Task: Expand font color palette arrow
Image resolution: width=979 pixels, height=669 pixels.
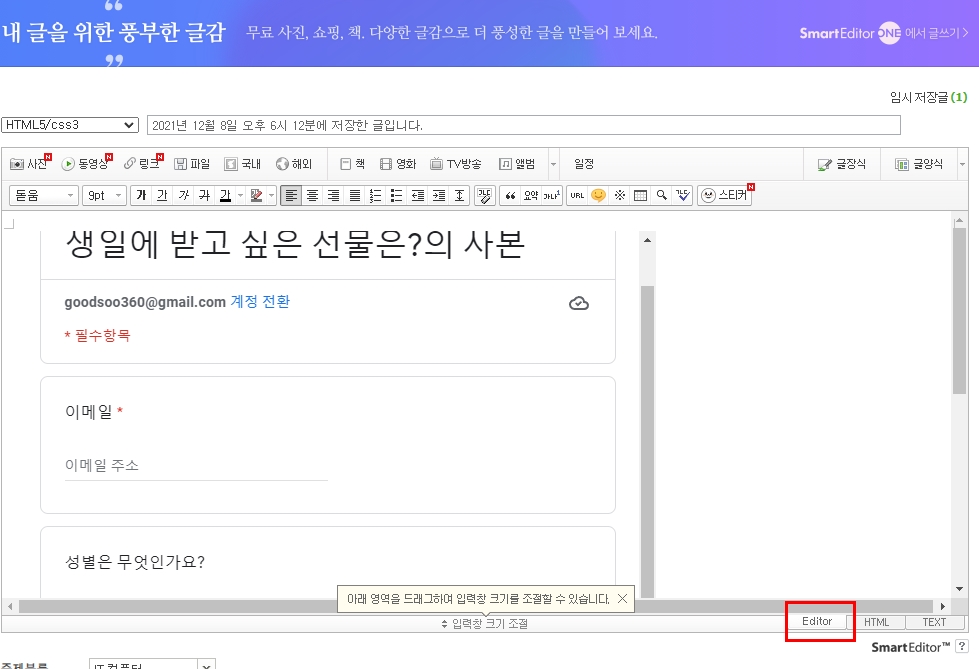Action: (240, 196)
